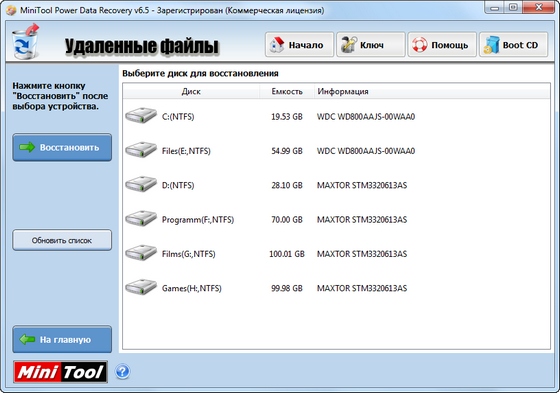
Task: Select the Films(G:,NTFS) drive row
Action: tap(336, 254)
